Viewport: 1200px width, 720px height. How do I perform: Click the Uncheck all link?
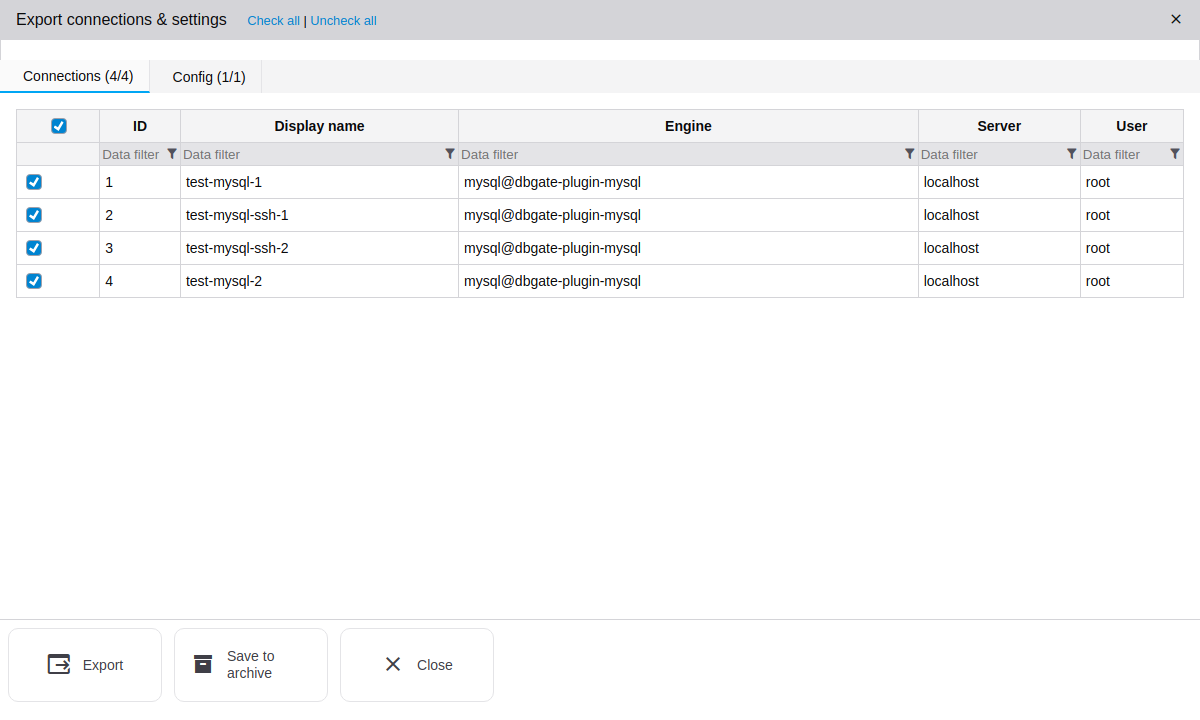[343, 21]
